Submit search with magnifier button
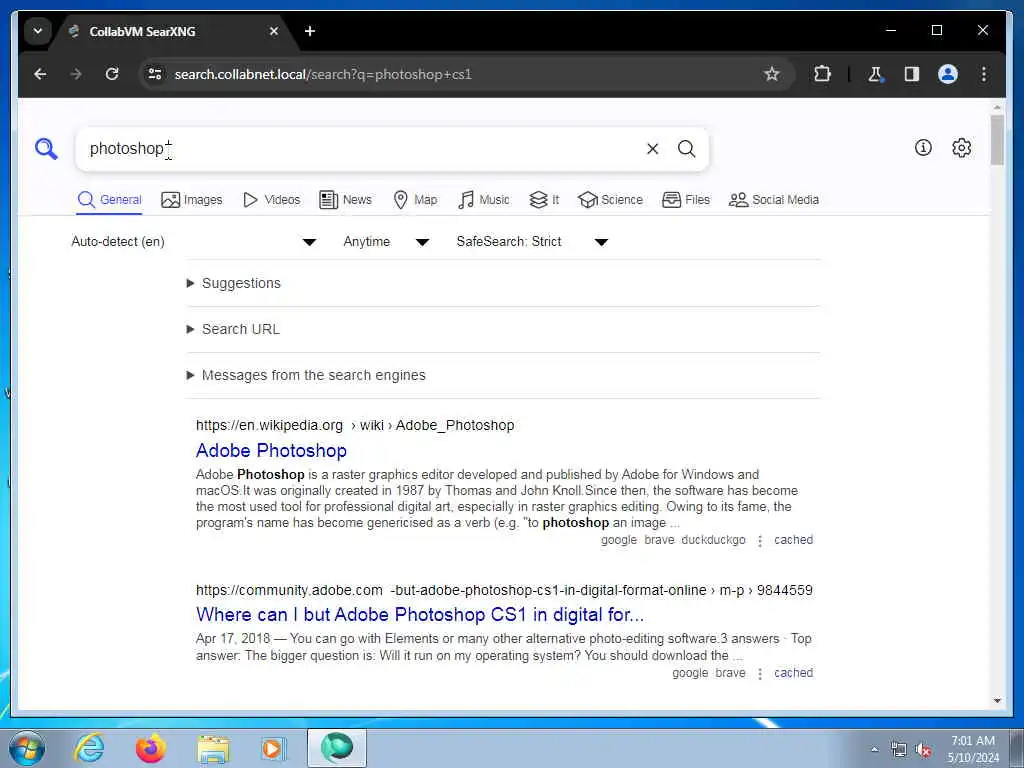Viewport: 1024px width, 768px height. coord(686,149)
